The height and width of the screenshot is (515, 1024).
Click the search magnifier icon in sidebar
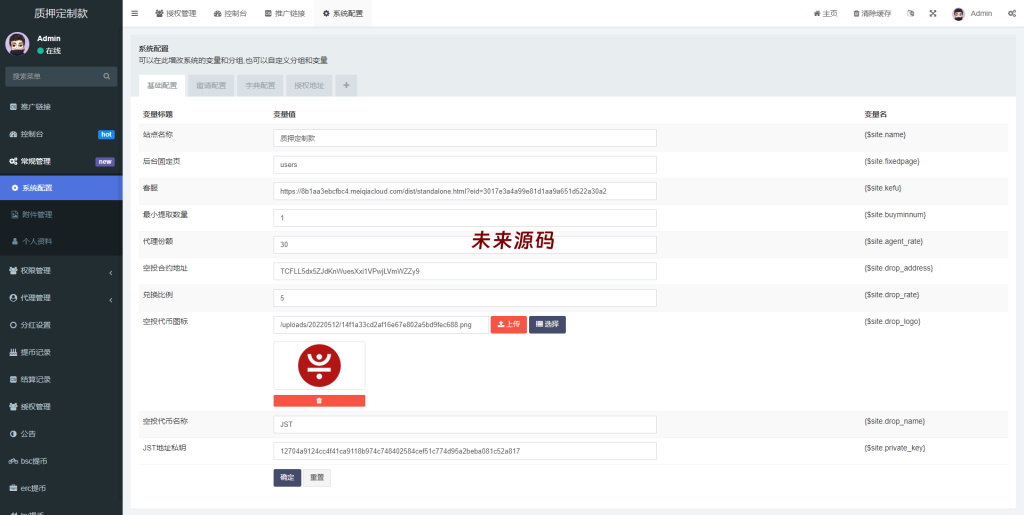pyautogui.click(x=106, y=76)
